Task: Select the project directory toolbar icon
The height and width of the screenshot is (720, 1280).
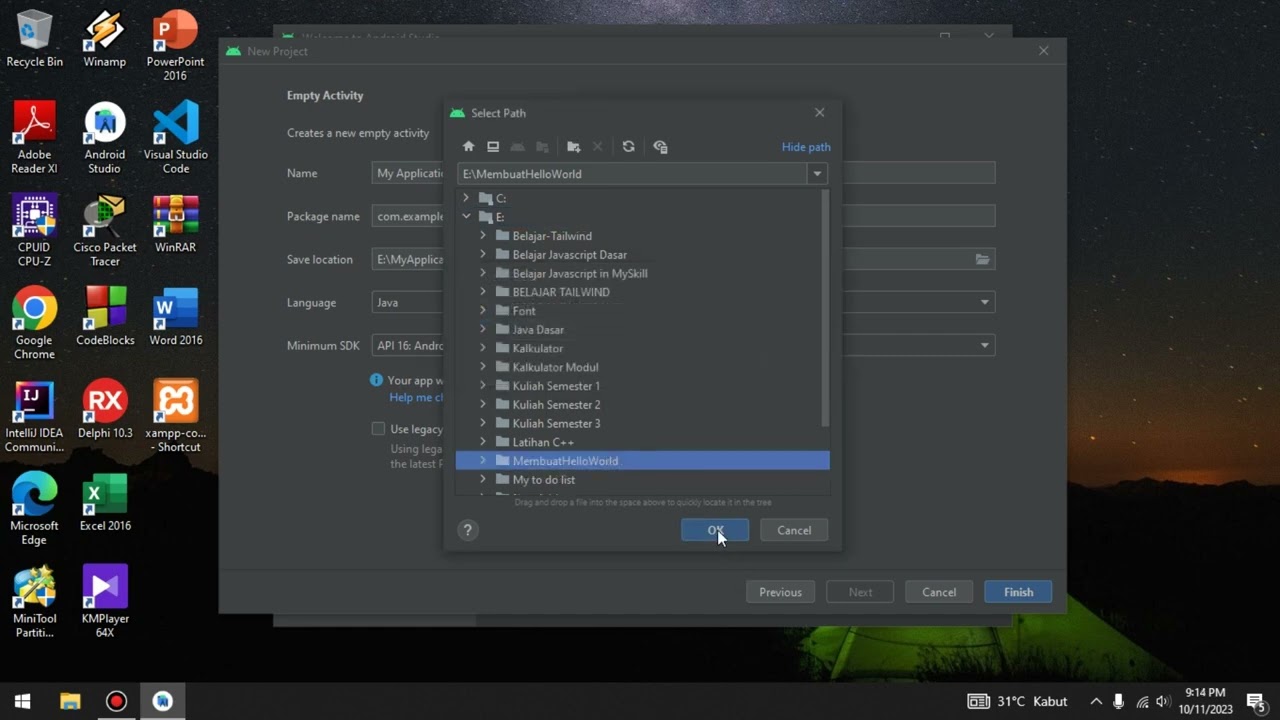Action: pos(518,147)
